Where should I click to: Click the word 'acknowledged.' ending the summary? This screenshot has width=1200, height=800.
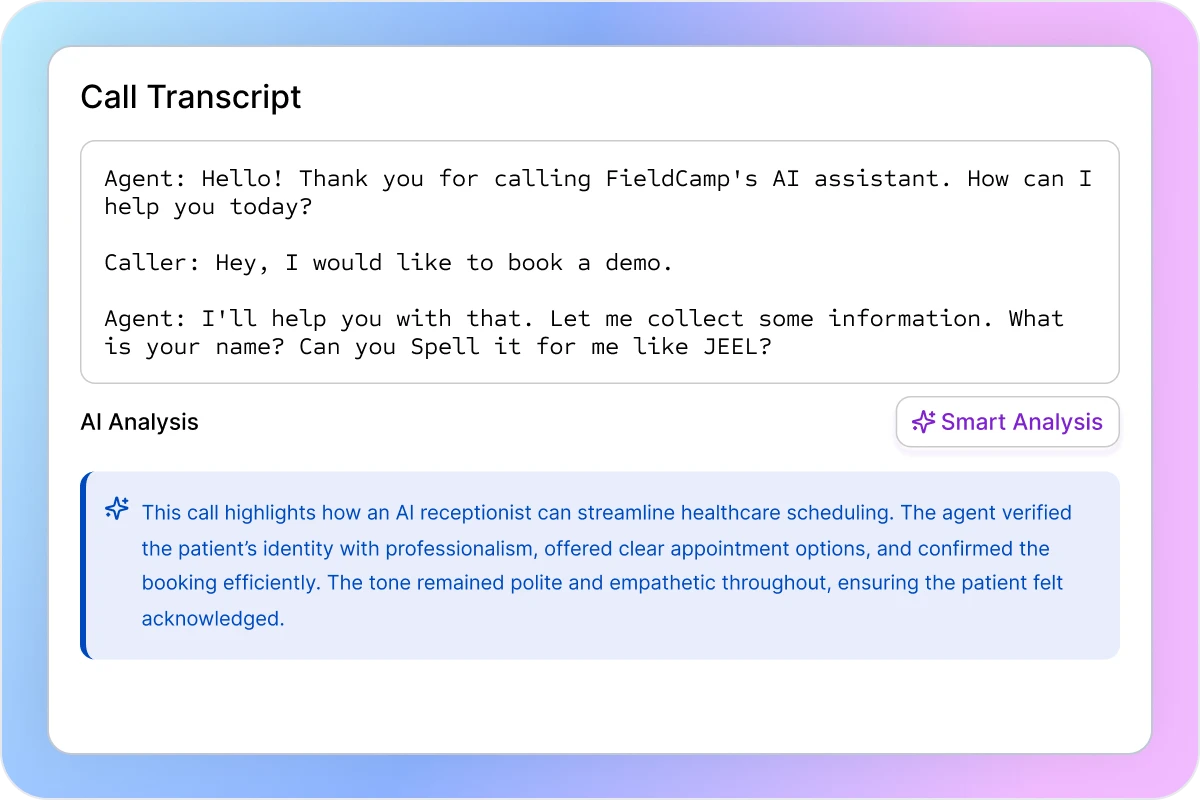pos(213,619)
